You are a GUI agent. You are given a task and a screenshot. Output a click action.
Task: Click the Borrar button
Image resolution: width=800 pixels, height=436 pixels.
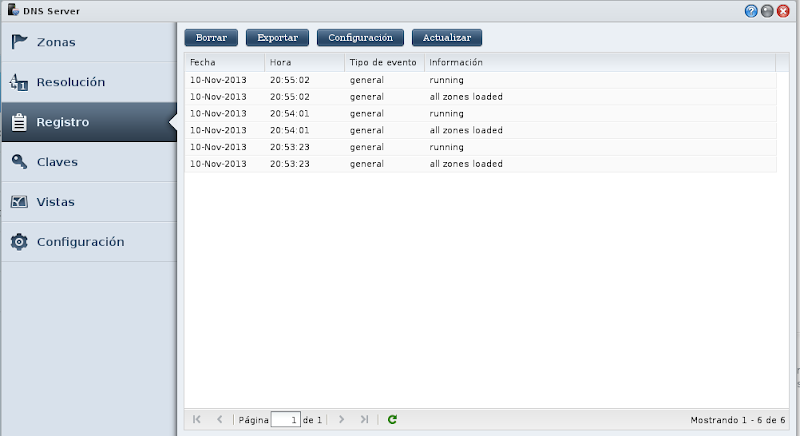click(211, 37)
